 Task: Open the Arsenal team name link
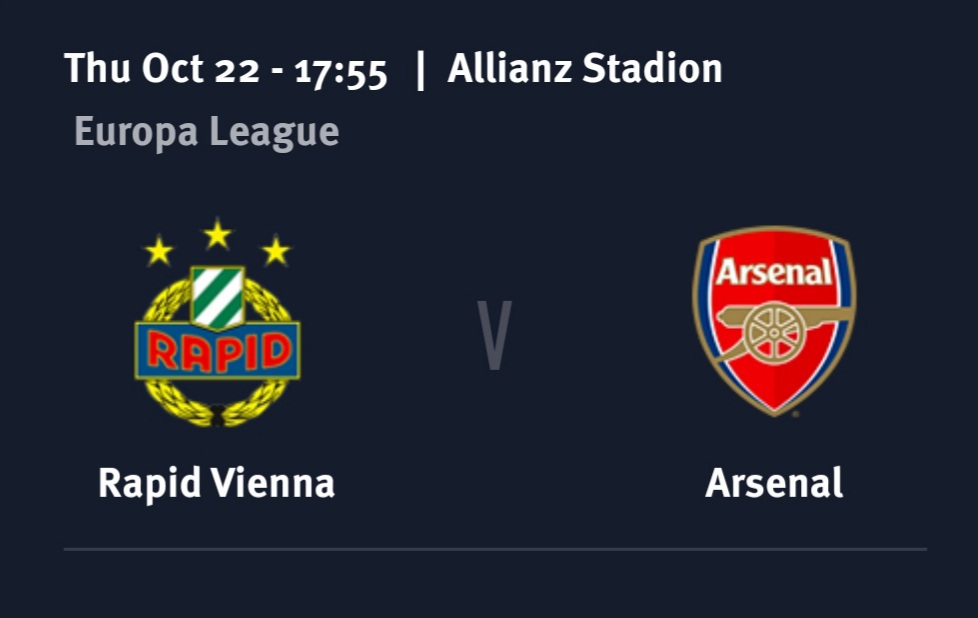pos(774,483)
